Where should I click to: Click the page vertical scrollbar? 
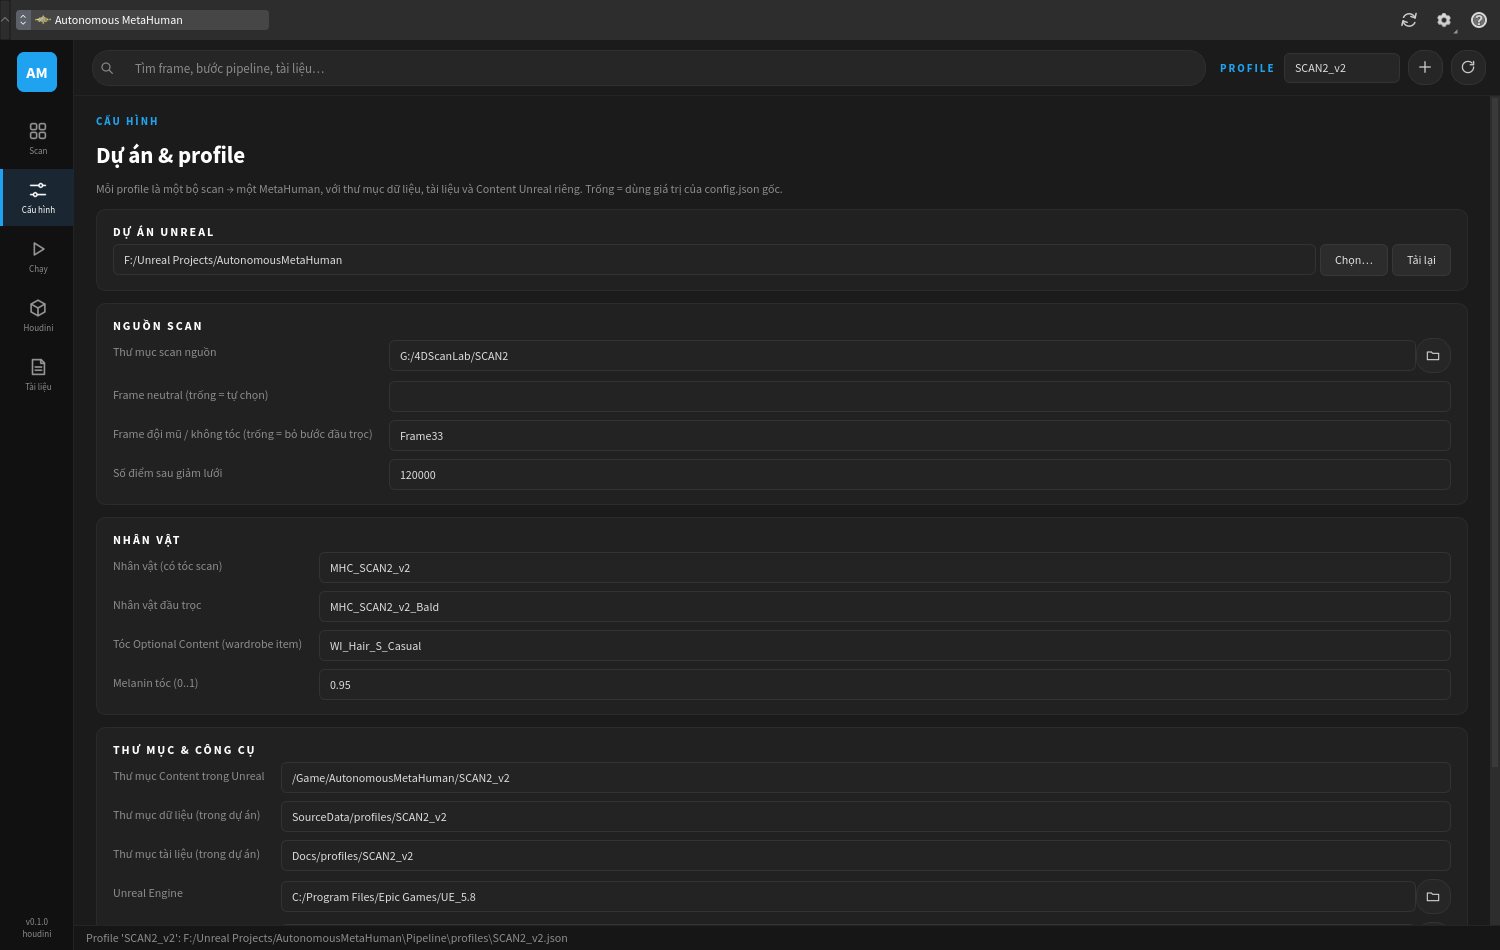(x=1495, y=430)
